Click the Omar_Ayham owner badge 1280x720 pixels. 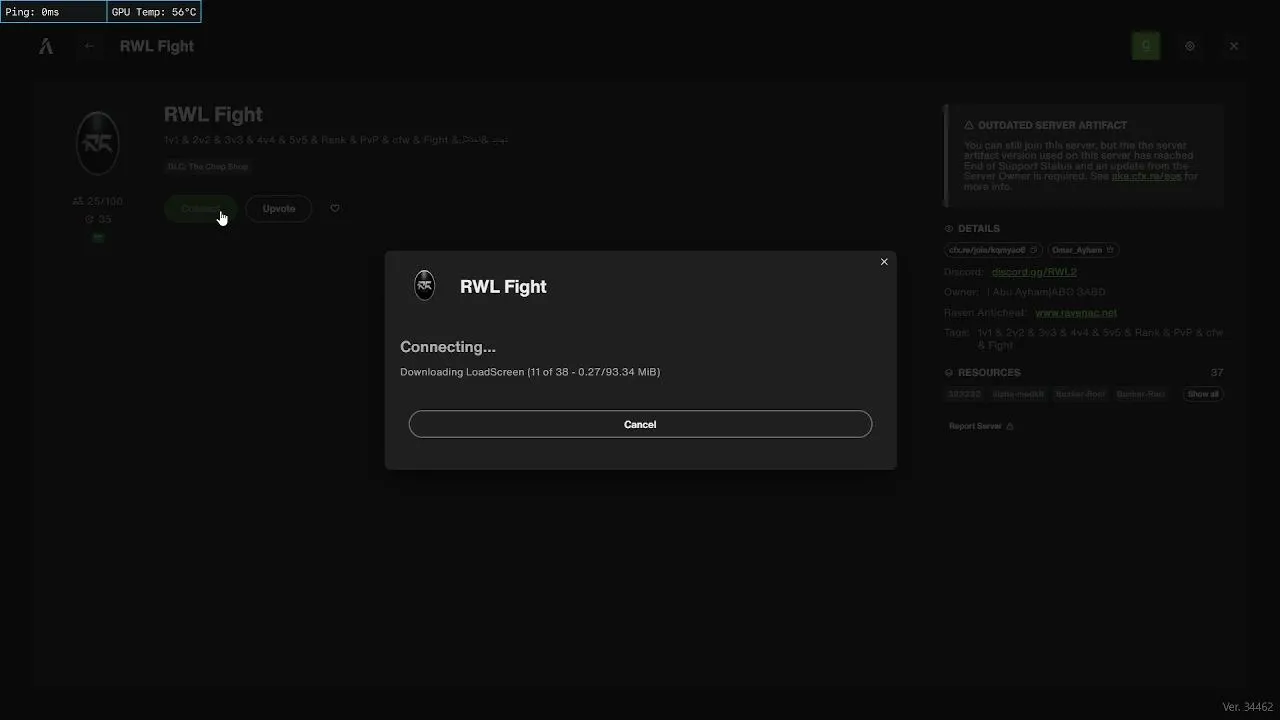point(1083,250)
